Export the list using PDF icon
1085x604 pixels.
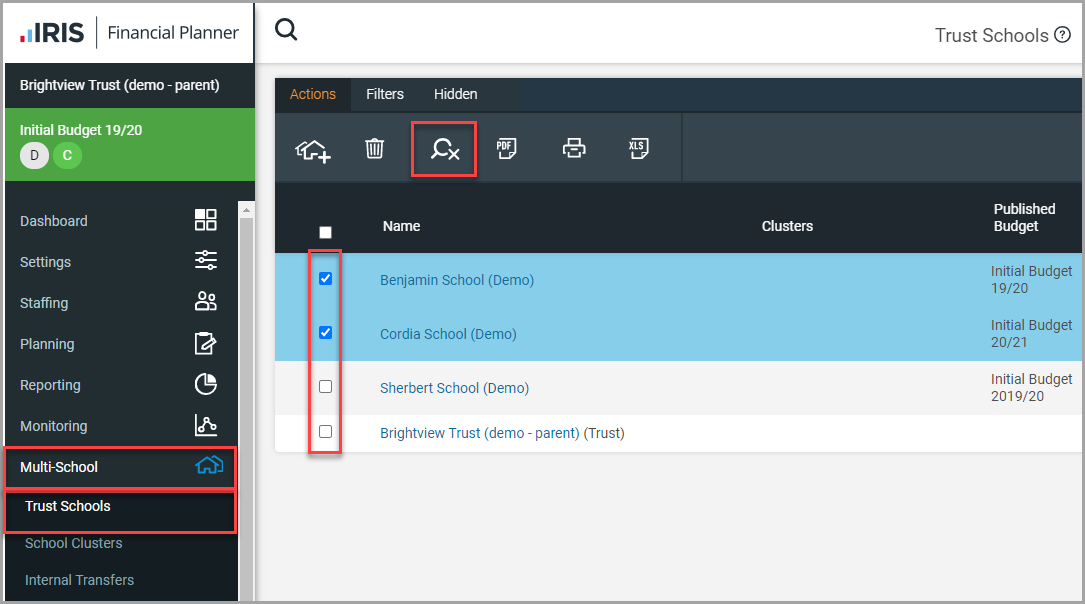(x=506, y=149)
